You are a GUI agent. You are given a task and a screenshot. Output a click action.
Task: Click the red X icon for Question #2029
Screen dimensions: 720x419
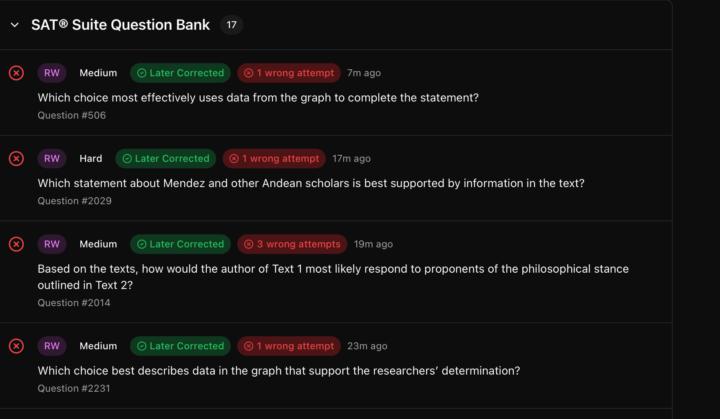(x=16, y=158)
